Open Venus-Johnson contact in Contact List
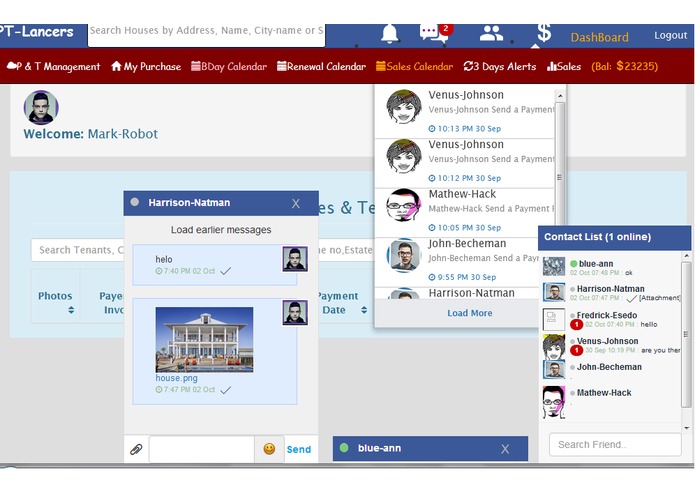The width and height of the screenshot is (695, 494). point(611,345)
